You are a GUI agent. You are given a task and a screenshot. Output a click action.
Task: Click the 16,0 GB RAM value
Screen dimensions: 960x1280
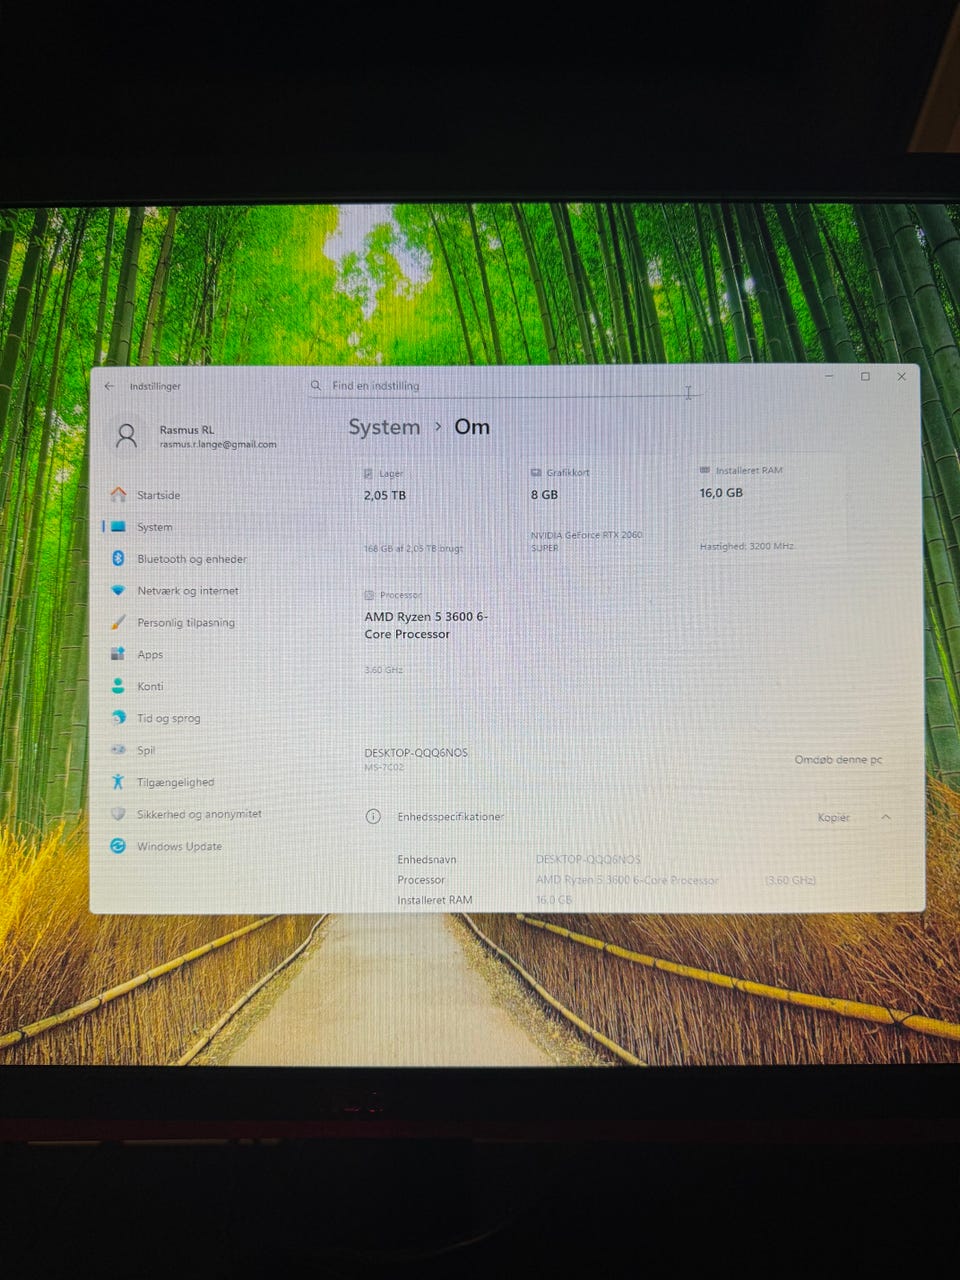tap(721, 493)
